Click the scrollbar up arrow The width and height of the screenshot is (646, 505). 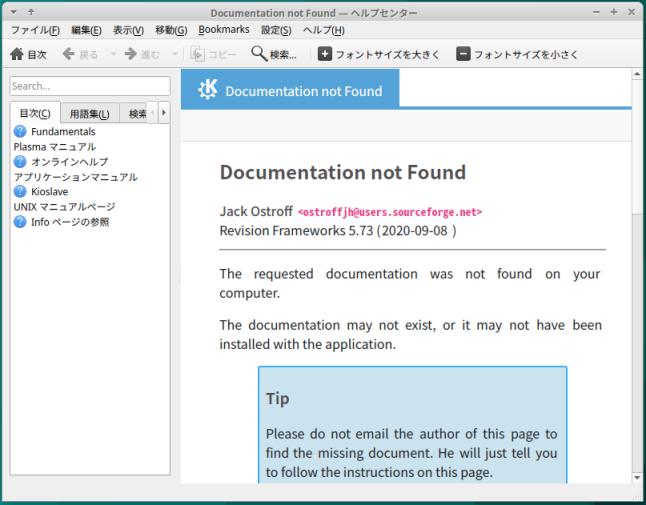click(x=637, y=75)
